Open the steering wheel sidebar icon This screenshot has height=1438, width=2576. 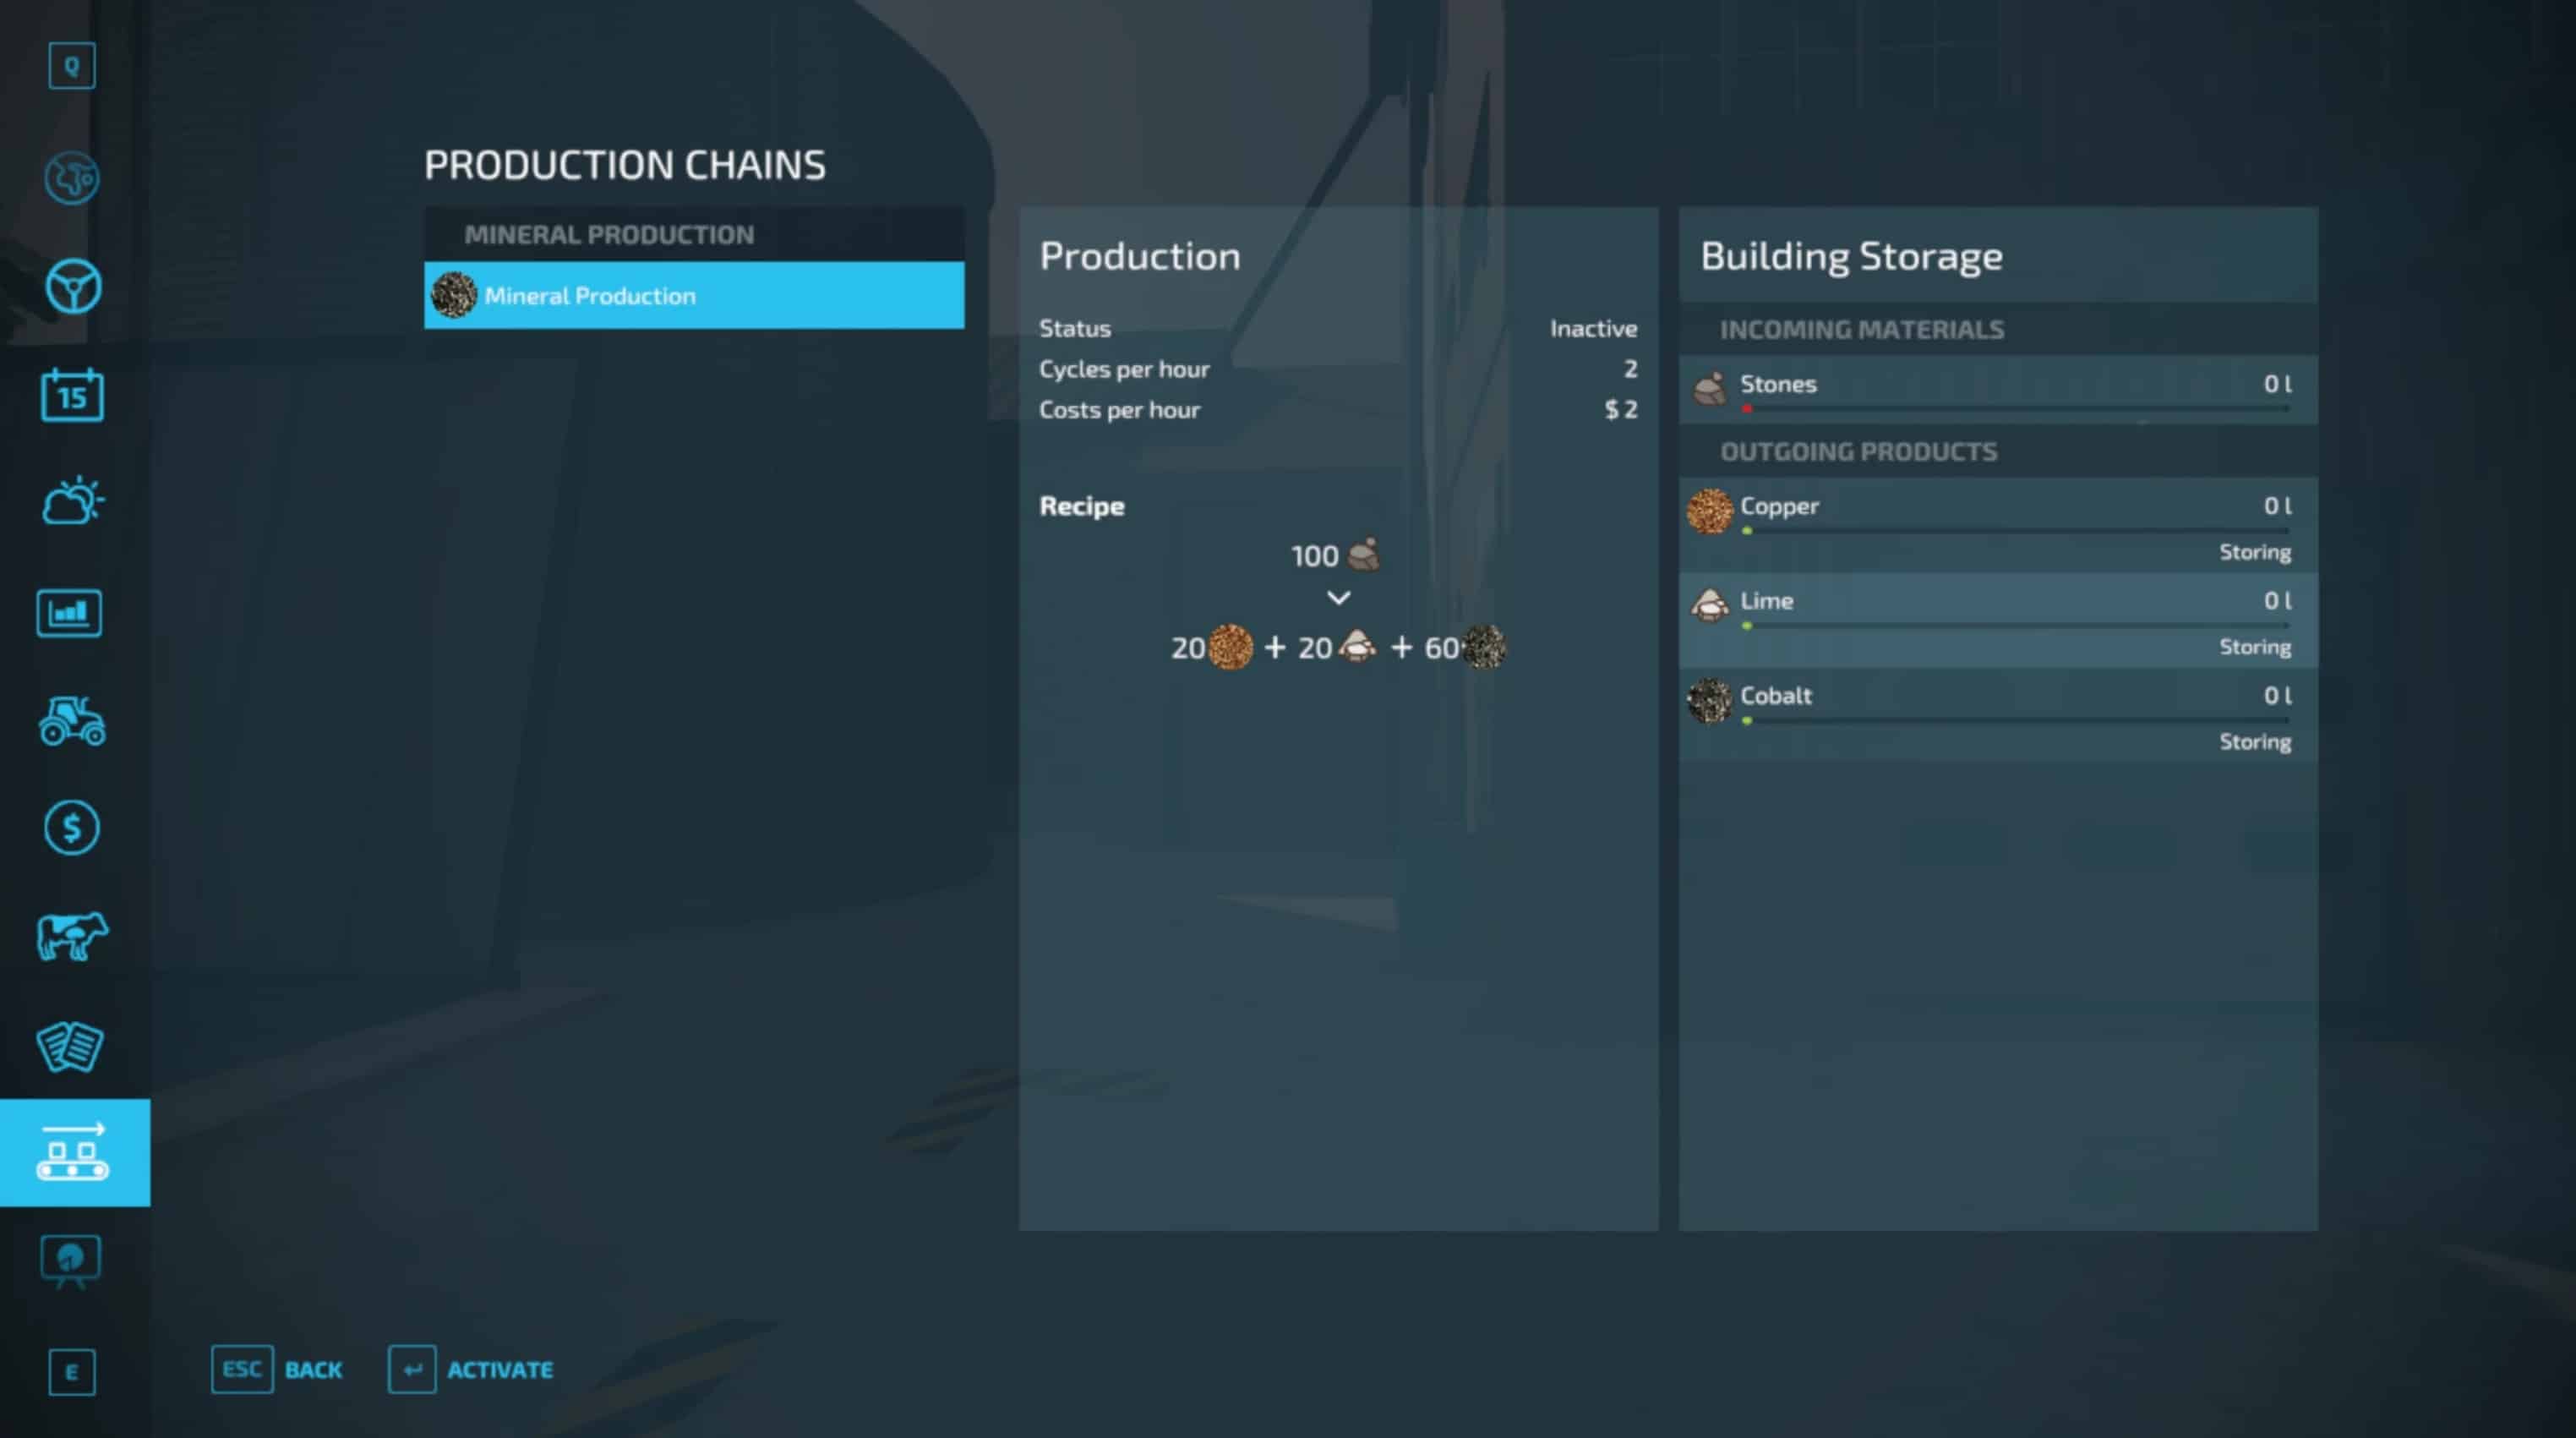pyautogui.click(x=72, y=287)
